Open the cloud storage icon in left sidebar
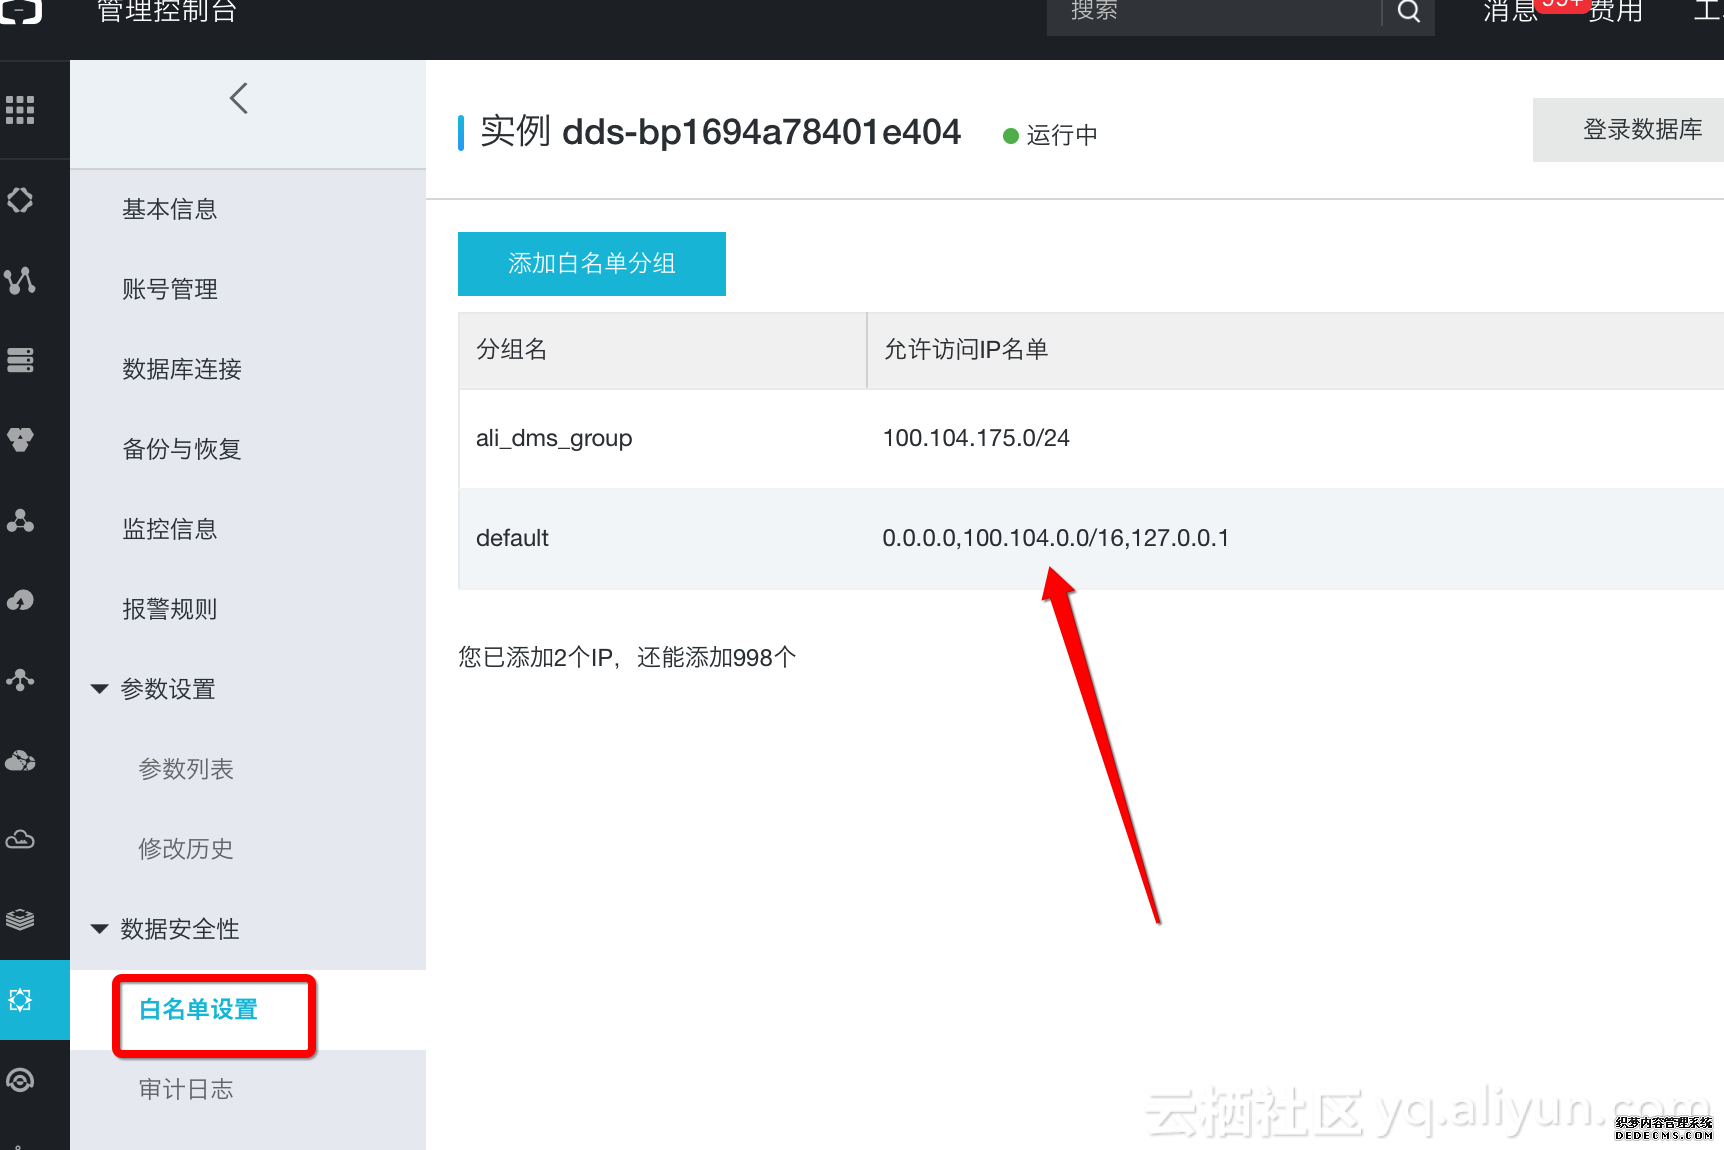The height and width of the screenshot is (1150, 1724). pos(20,840)
